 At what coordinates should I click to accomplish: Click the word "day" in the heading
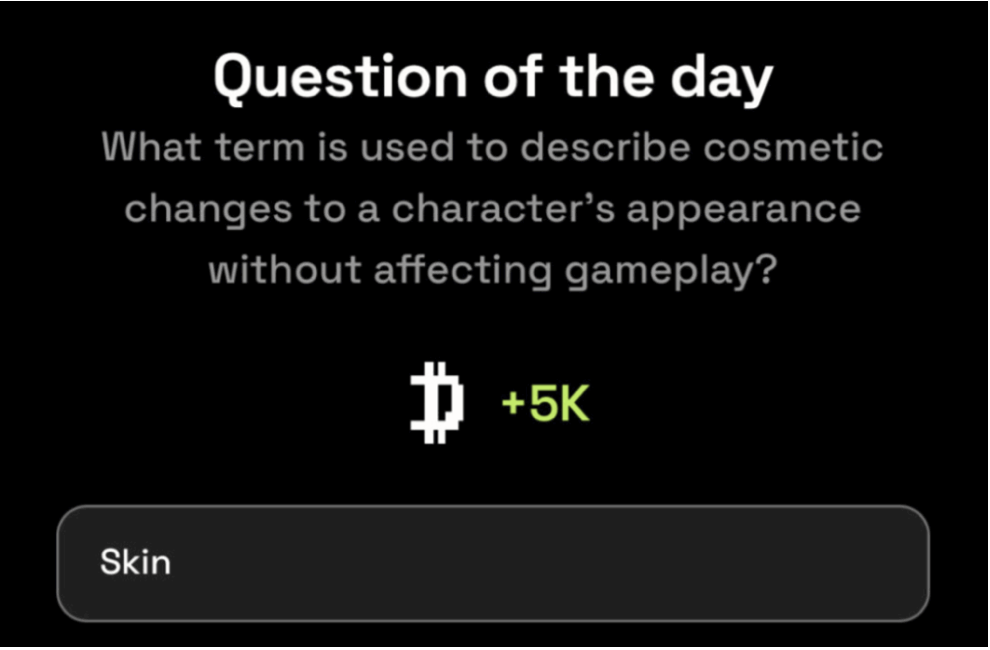coord(721,78)
